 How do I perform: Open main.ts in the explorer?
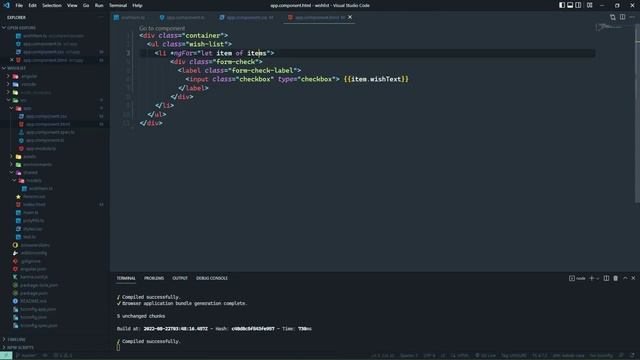tap(31, 213)
